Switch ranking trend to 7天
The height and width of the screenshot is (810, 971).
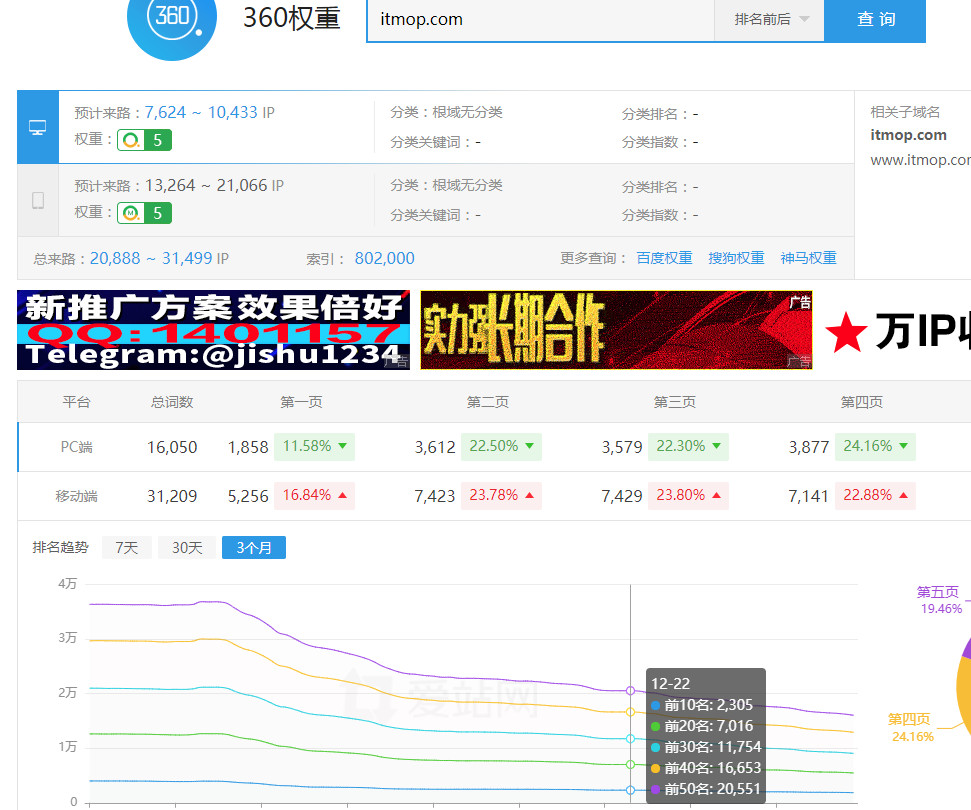[x=127, y=548]
